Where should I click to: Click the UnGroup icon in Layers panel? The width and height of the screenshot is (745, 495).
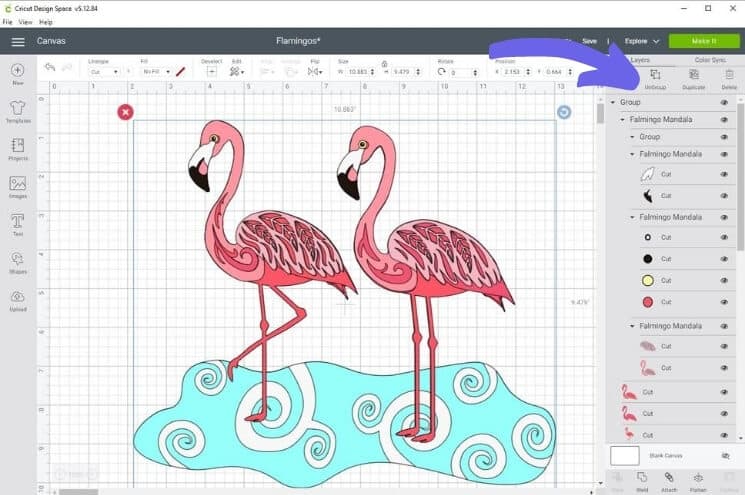tap(655, 75)
